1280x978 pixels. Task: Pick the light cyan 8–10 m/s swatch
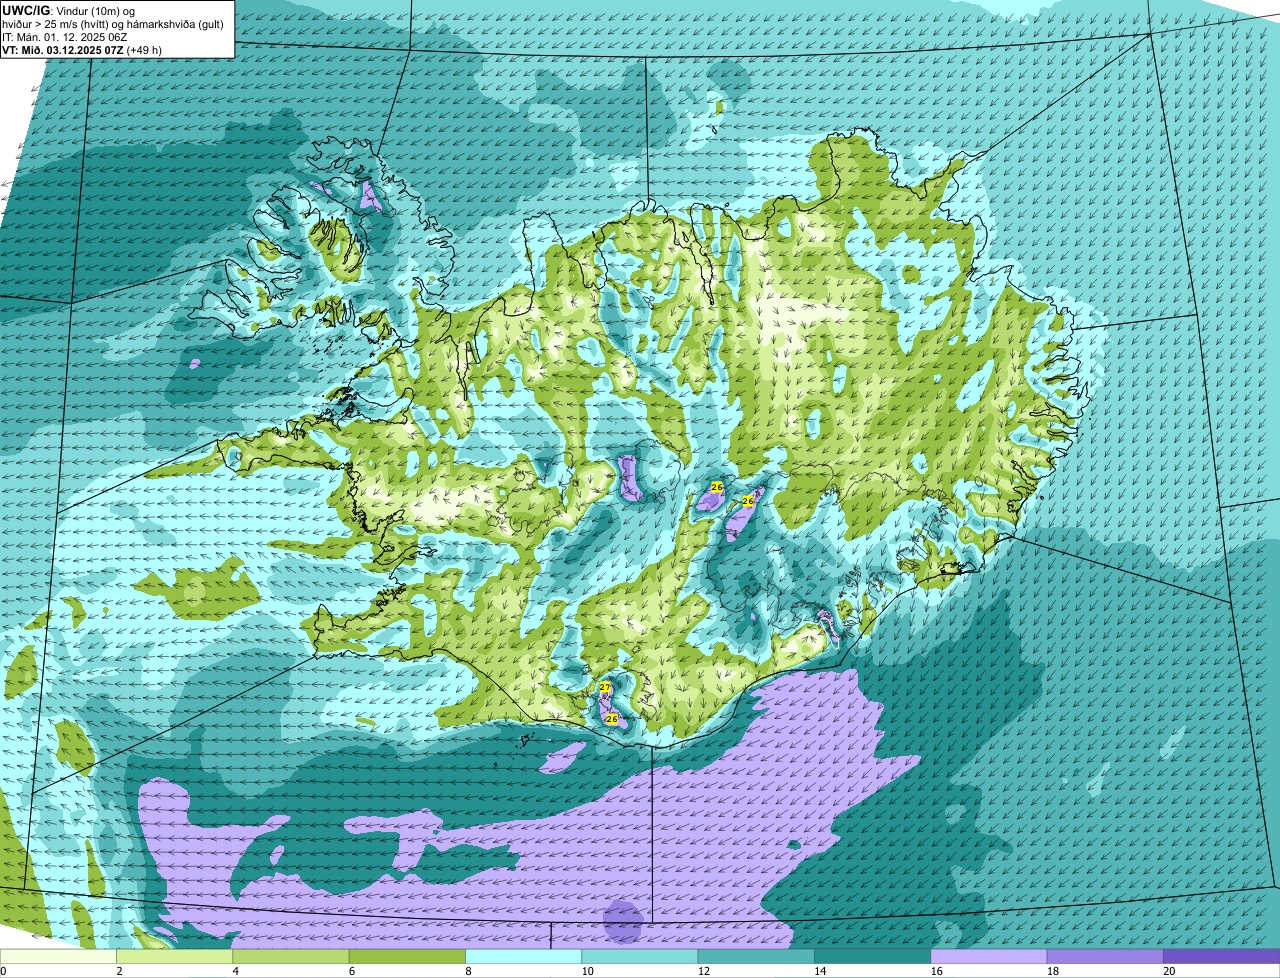tap(523, 956)
